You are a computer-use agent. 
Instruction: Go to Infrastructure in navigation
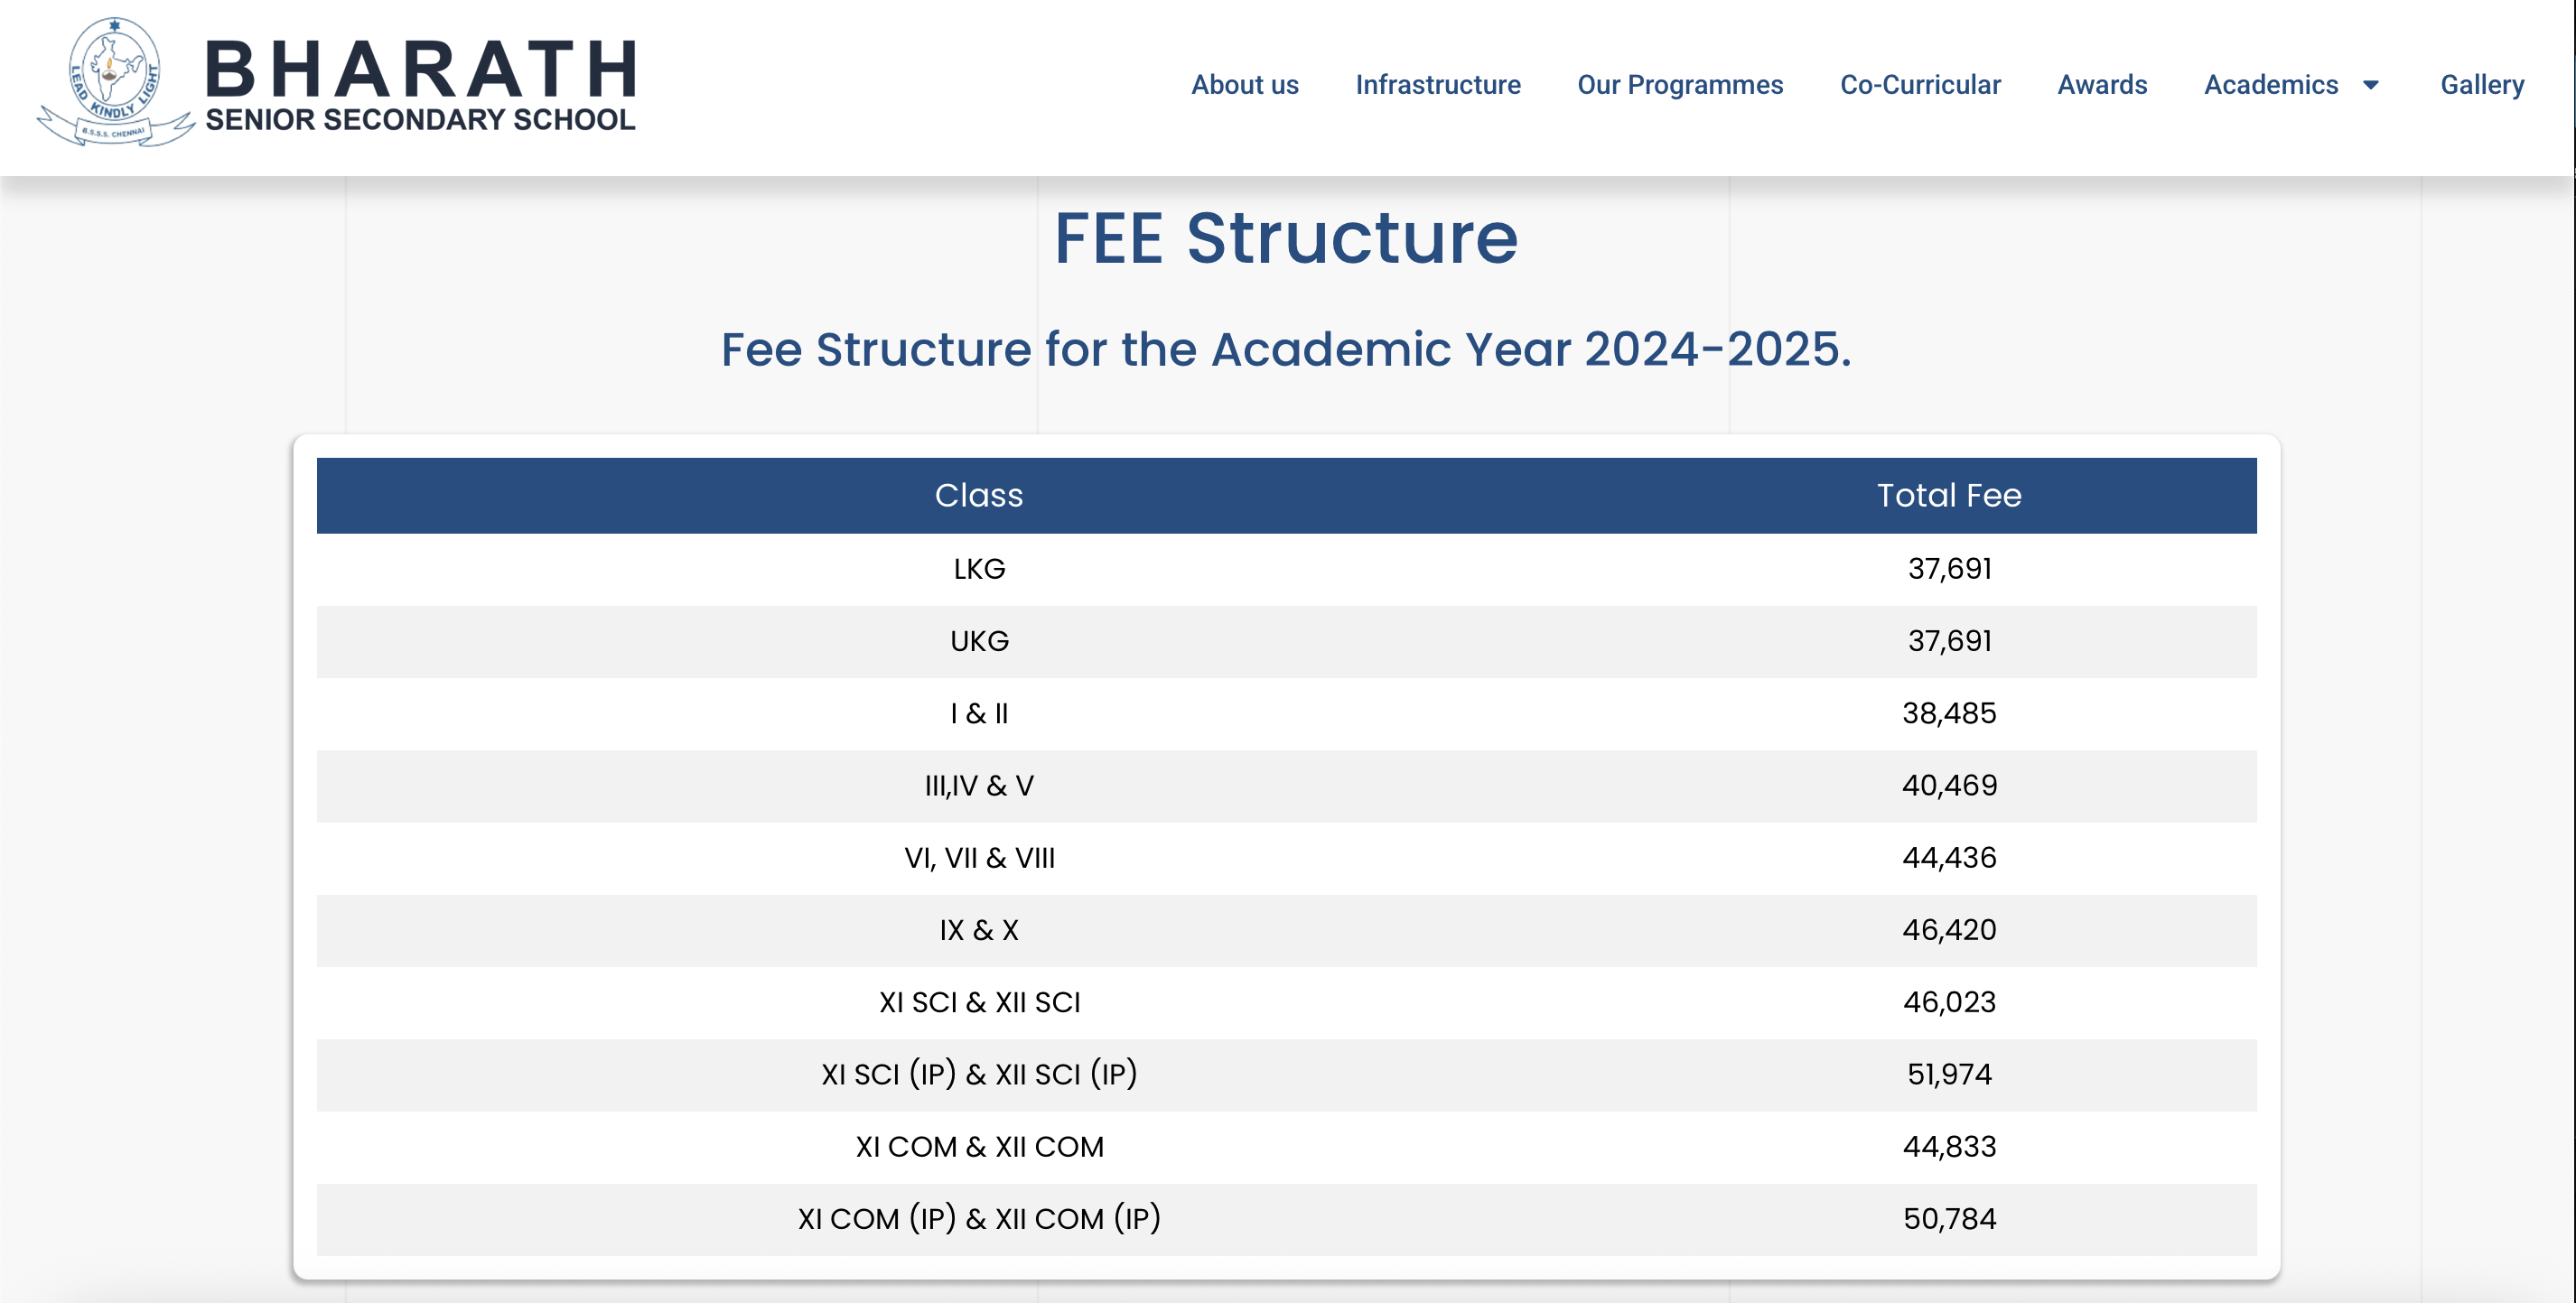click(1437, 85)
